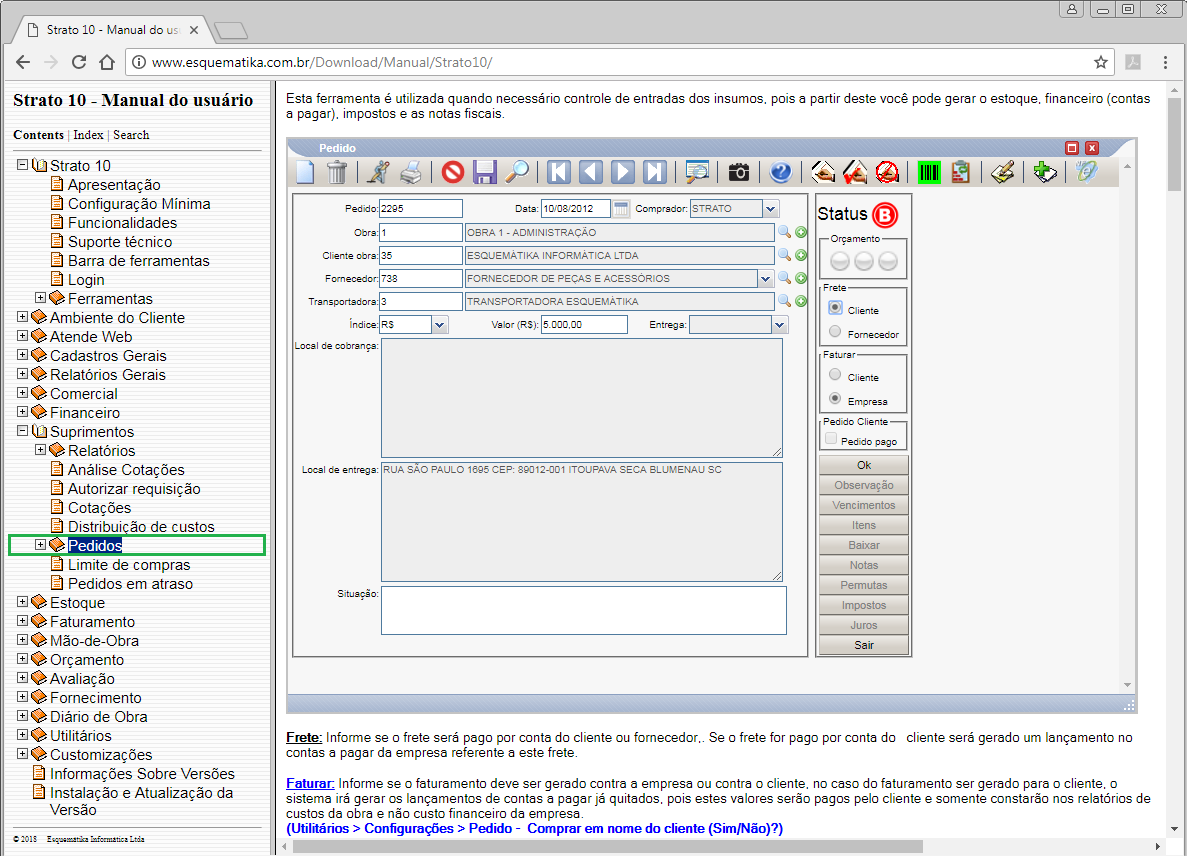Open the calendar picker beside Data field

(621, 208)
